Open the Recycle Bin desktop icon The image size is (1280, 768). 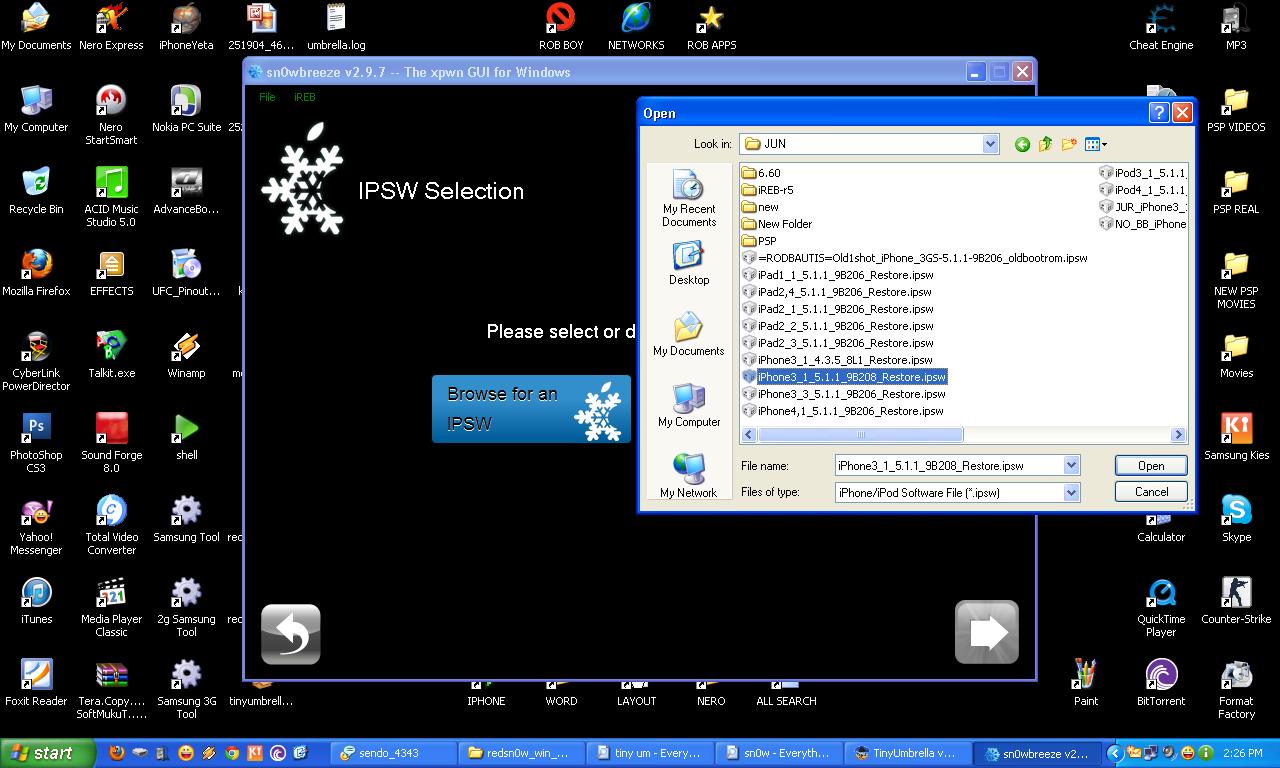36,192
